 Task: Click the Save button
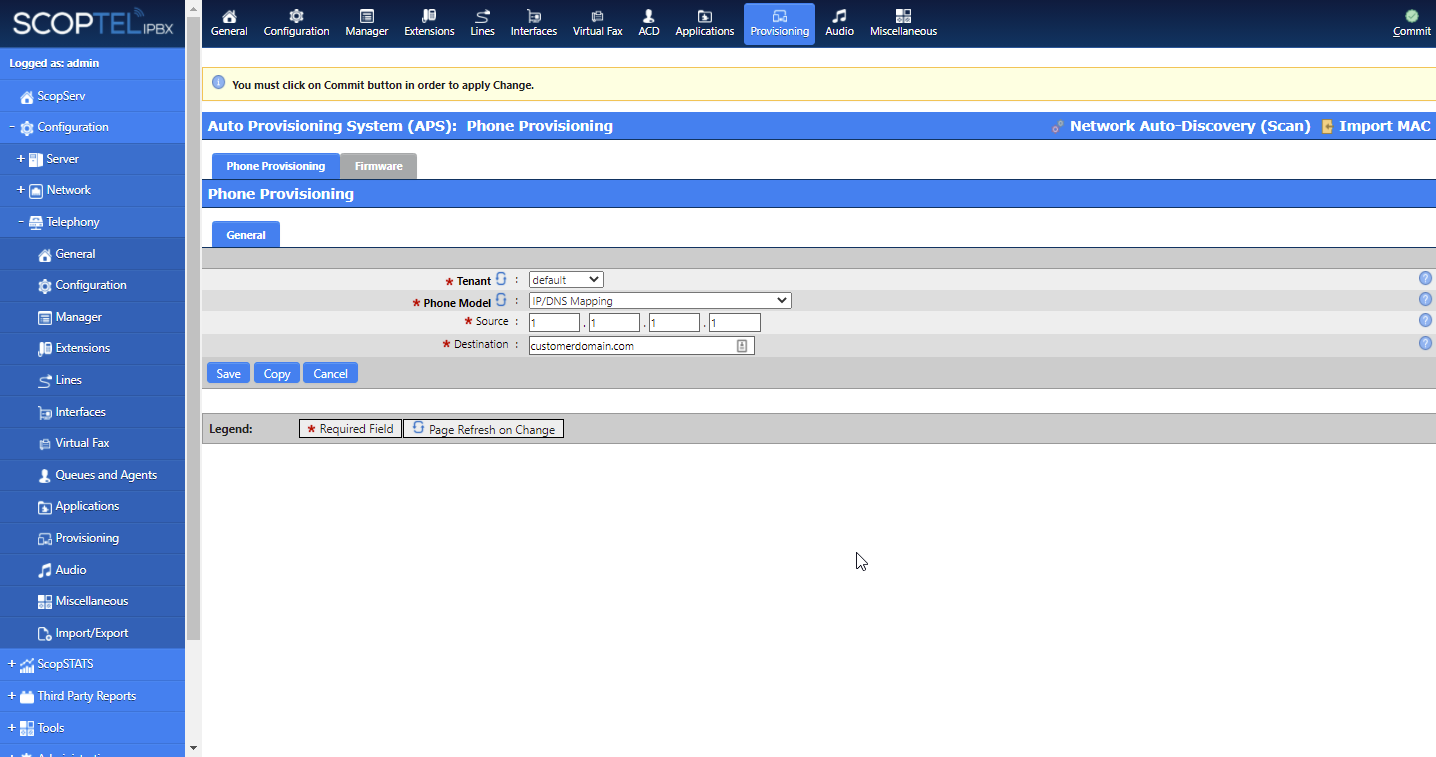(228, 373)
